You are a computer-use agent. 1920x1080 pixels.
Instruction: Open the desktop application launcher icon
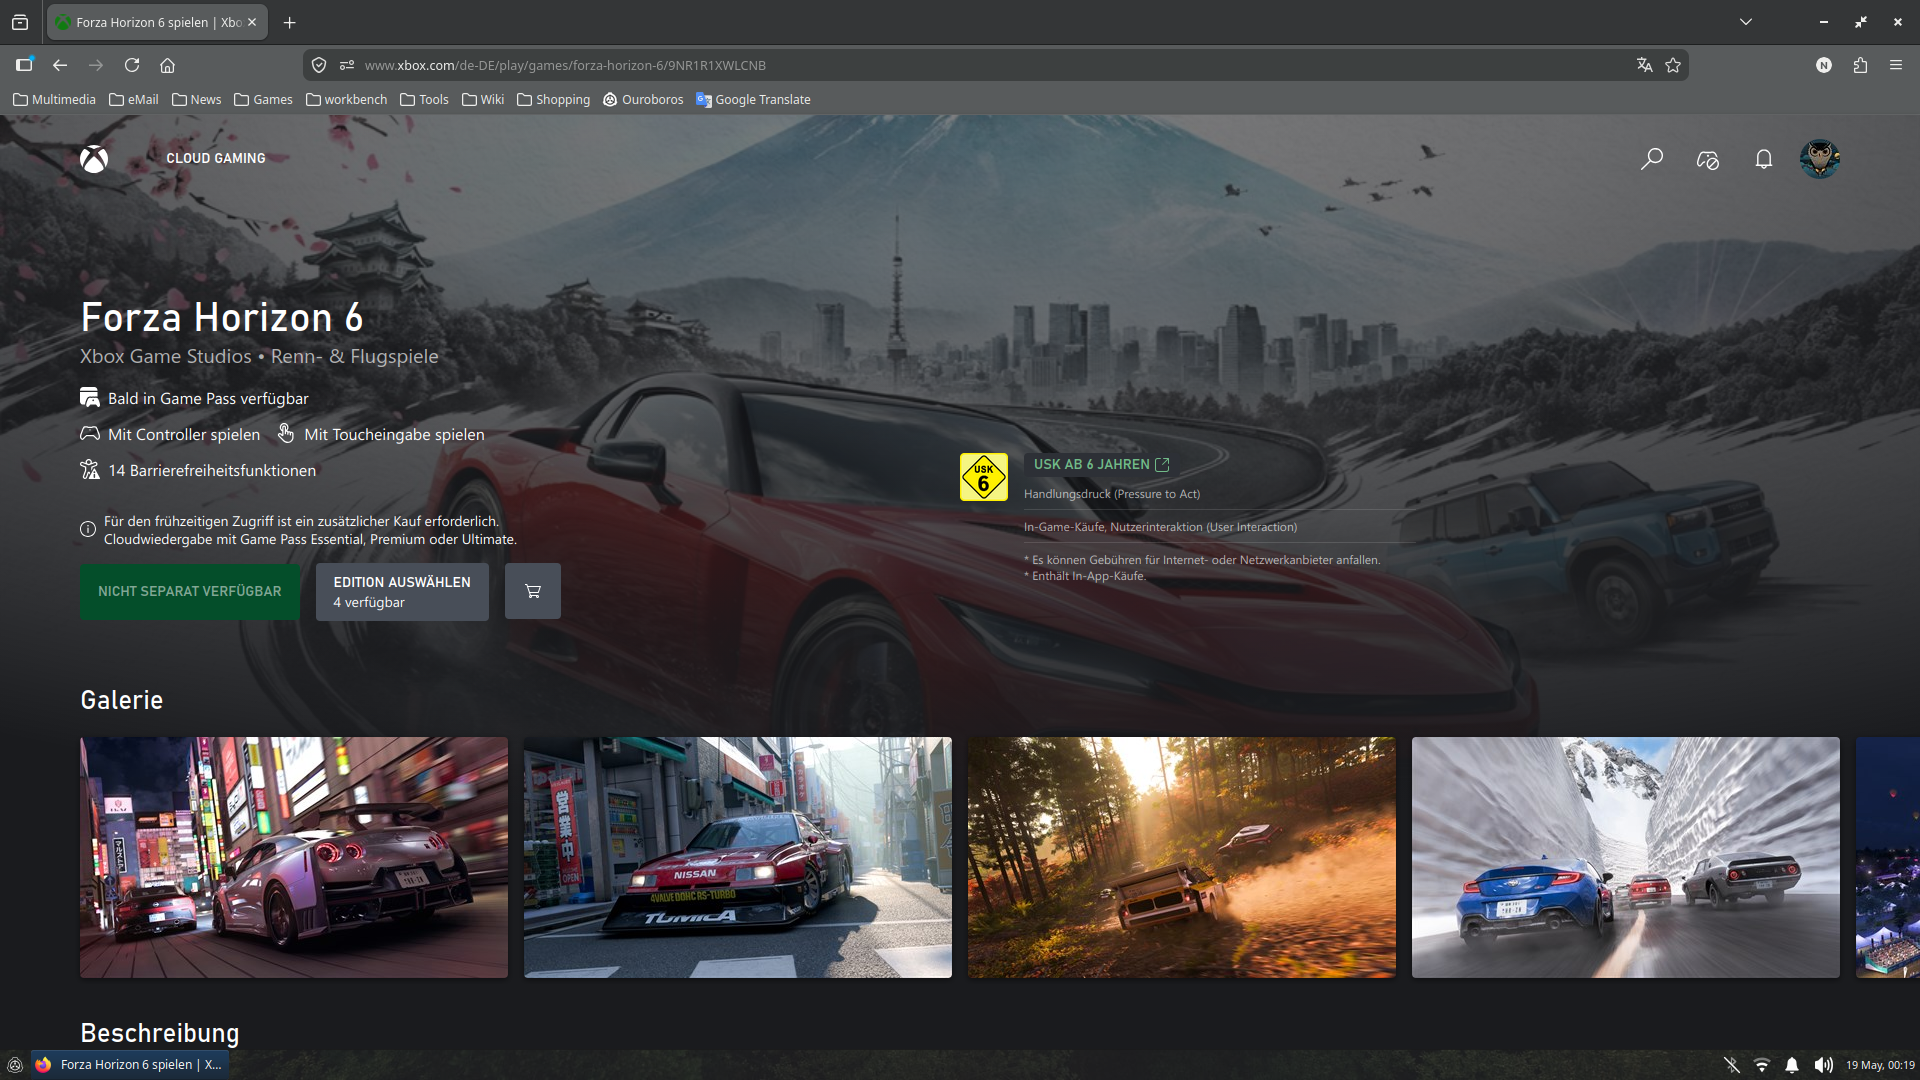(15, 1065)
